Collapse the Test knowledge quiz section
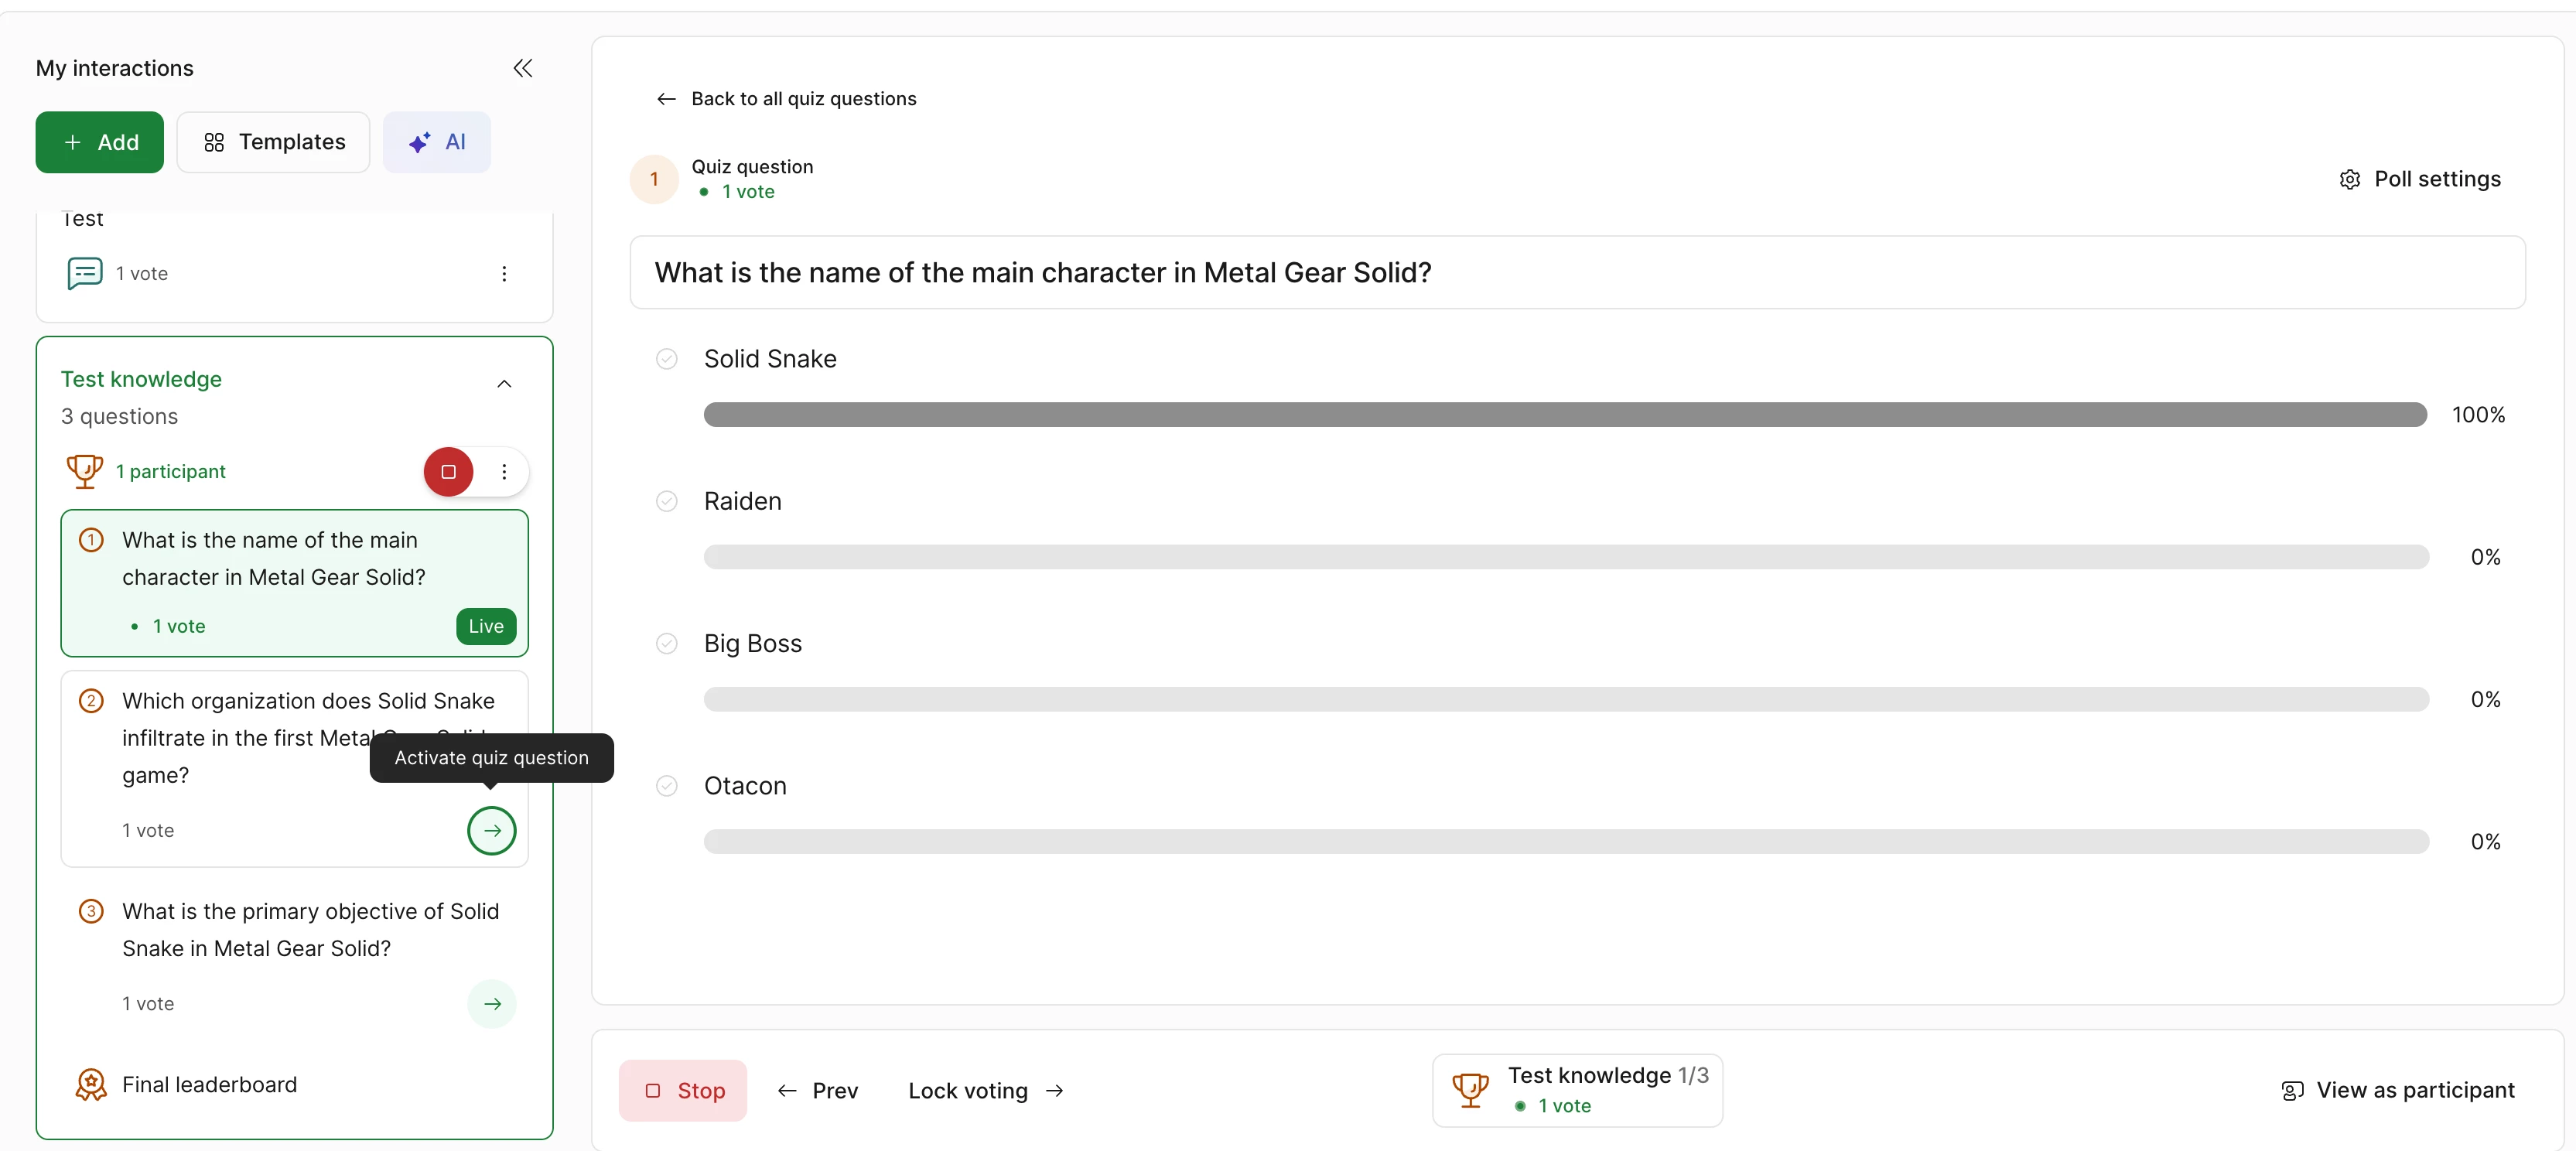 (504, 384)
